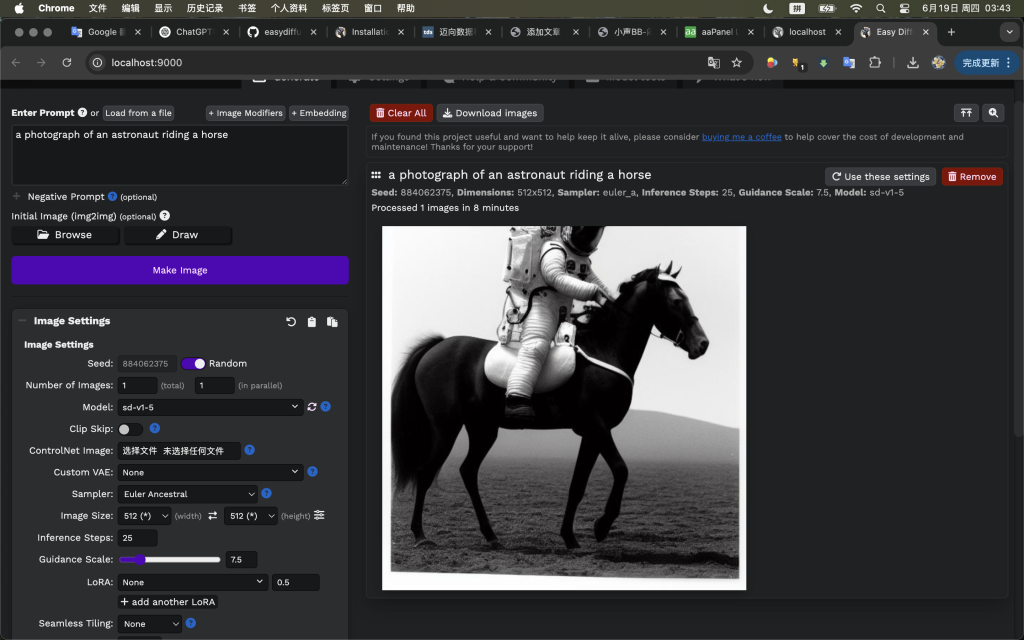Open the 历史记录 menu in the menu bar
The image size is (1024, 640).
pyautogui.click(x=204, y=8)
